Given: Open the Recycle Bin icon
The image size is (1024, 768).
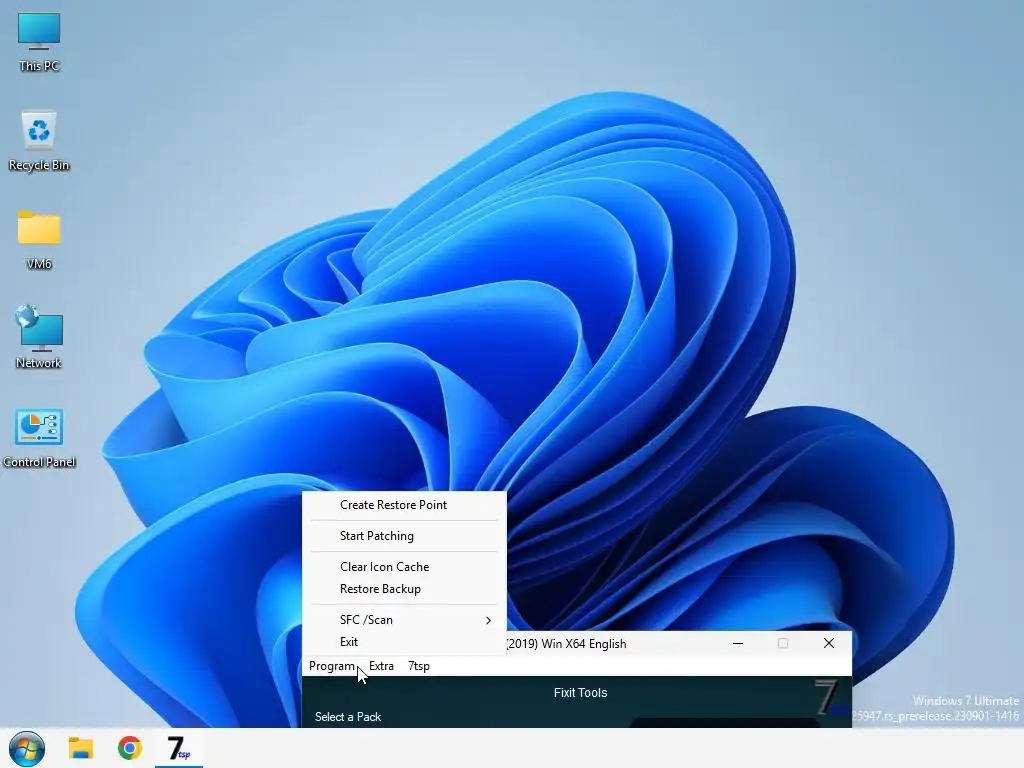Looking at the screenshot, I should [x=39, y=140].
